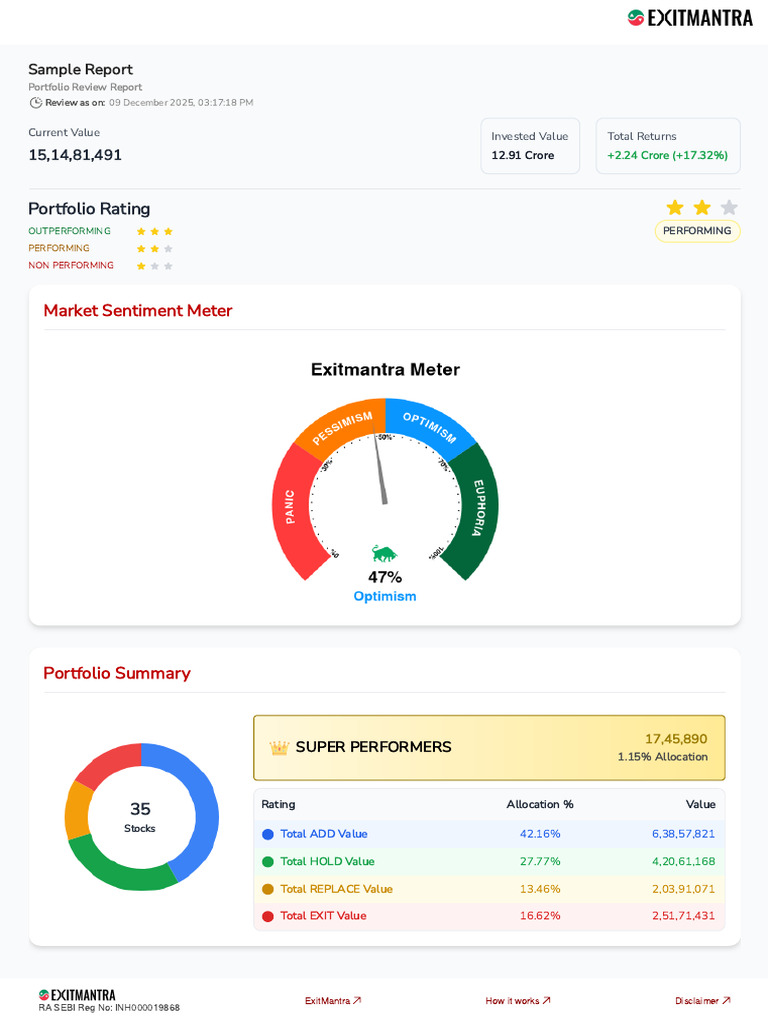The image size is (768, 1024).
Task: Click the current value 15,14,81,491
Action: coord(74,155)
